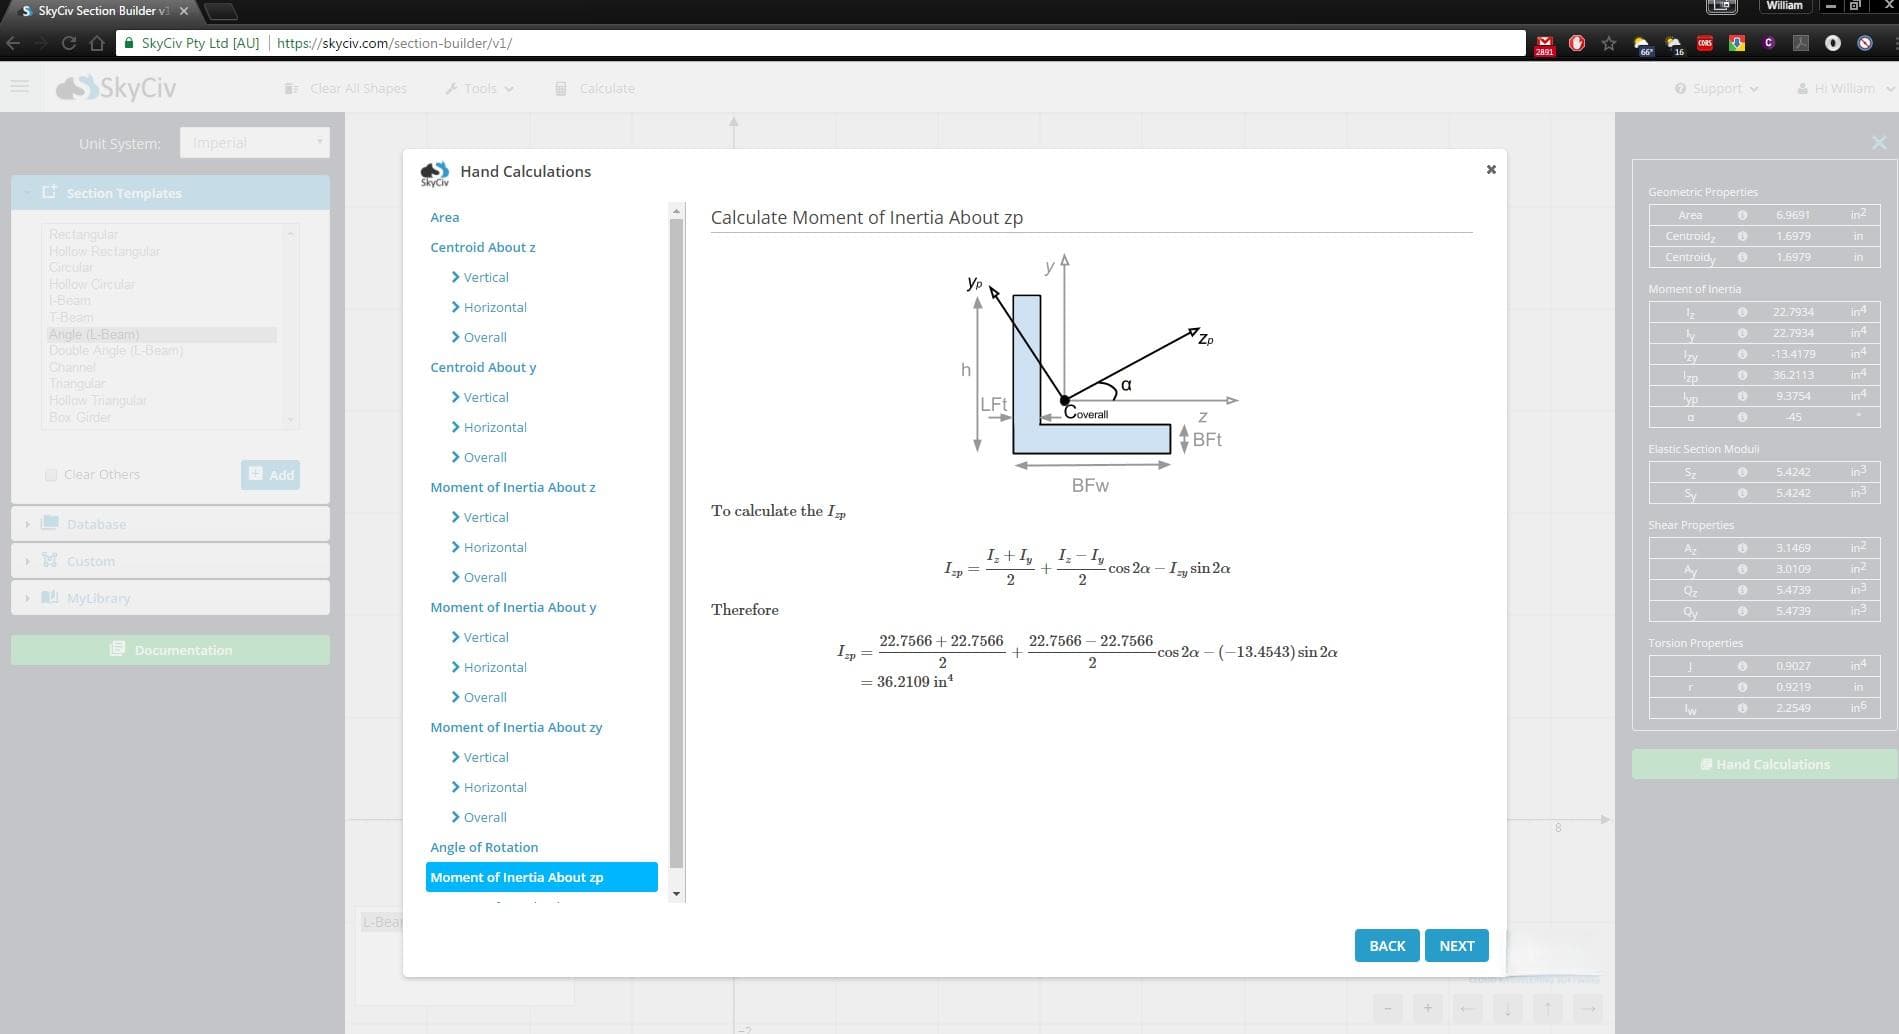The height and width of the screenshot is (1034, 1899).
Task: Collapse the Section Templates panel
Action: (170, 192)
